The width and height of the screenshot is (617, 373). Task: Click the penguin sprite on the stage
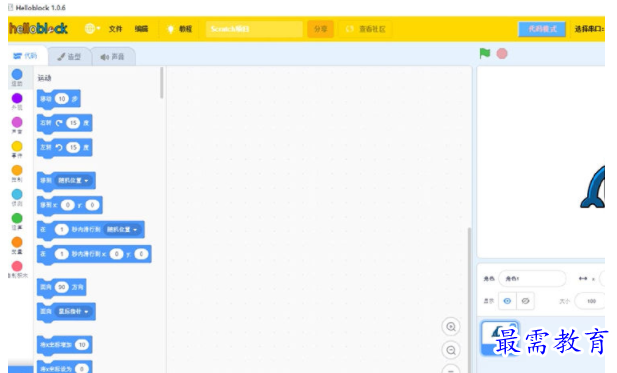[x=593, y=187]
